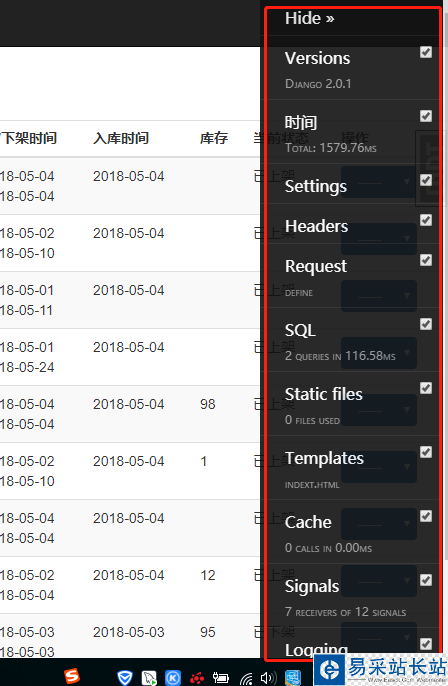Disable the Settings panel checkbox
The height and width of the screenshot is (686, 448).
click(x=426, y=180)
